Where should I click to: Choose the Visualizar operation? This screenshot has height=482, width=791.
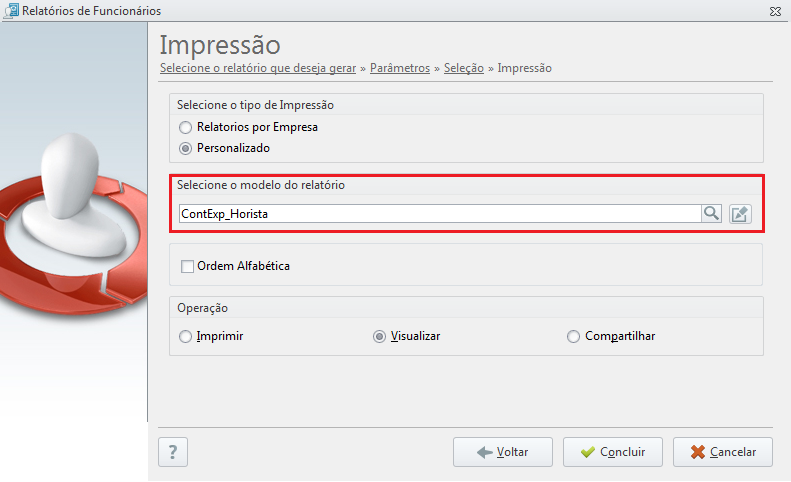(x=379, y=336)
